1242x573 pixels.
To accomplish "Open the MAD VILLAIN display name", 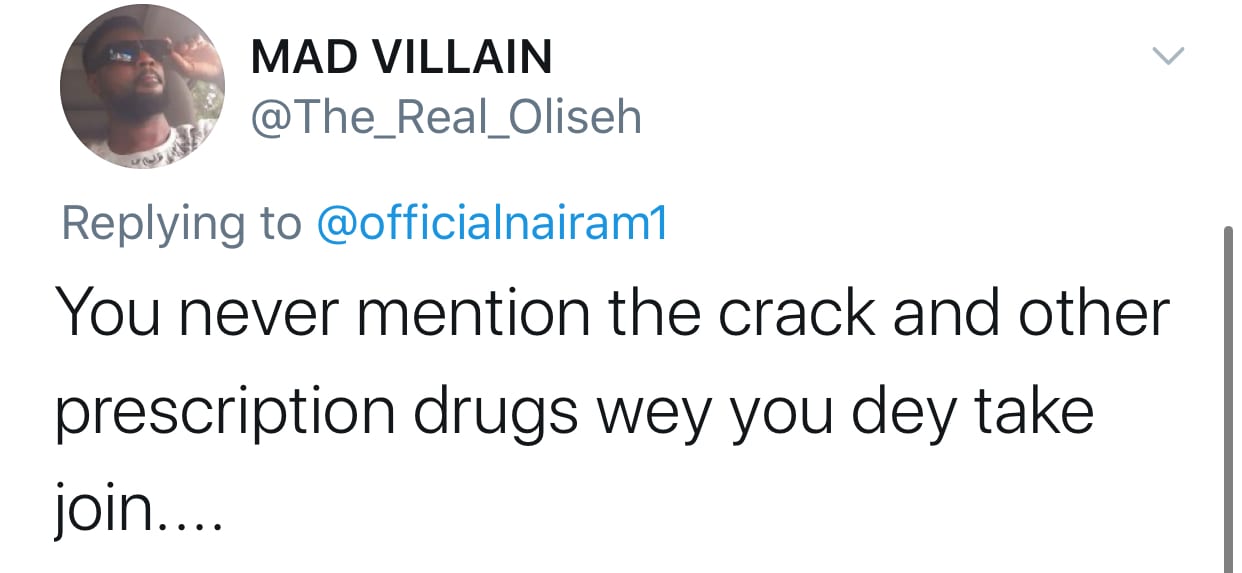I will coord(401,57).
